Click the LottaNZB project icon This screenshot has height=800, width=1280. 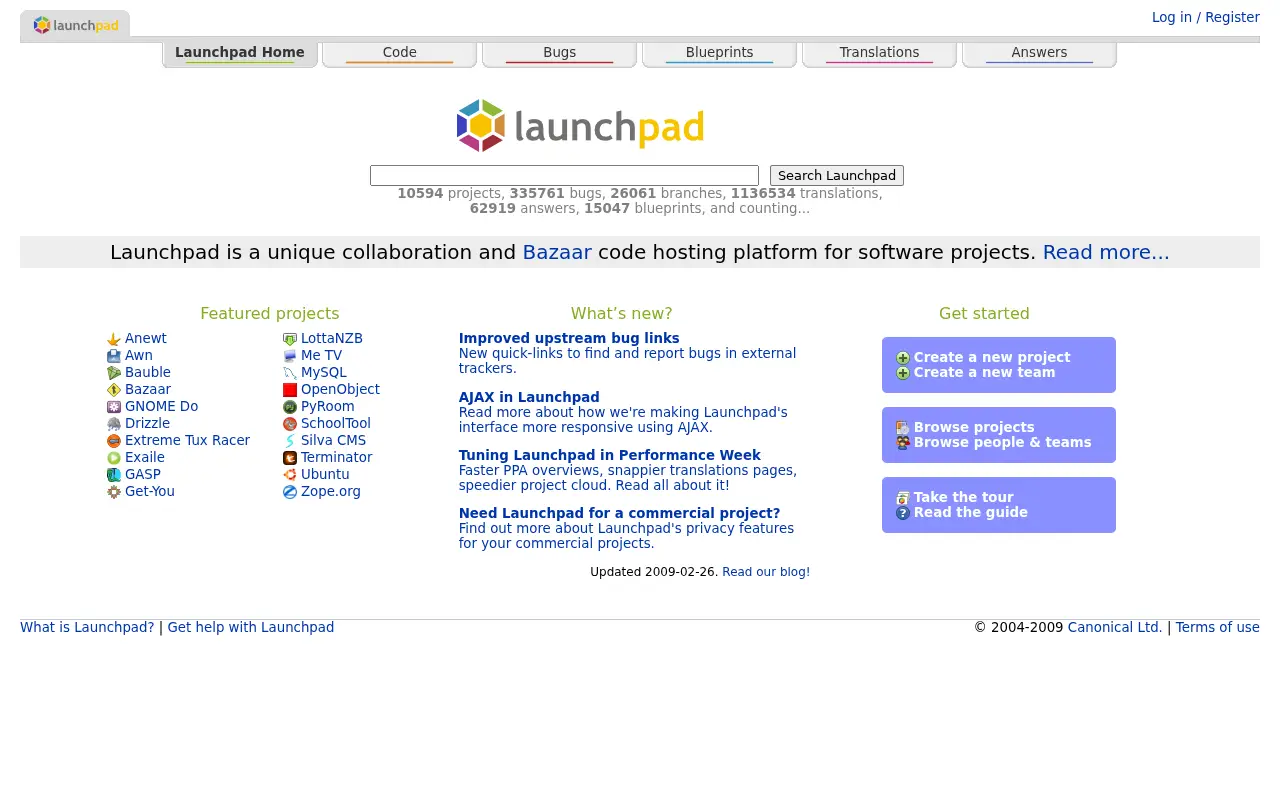(290, 339)
